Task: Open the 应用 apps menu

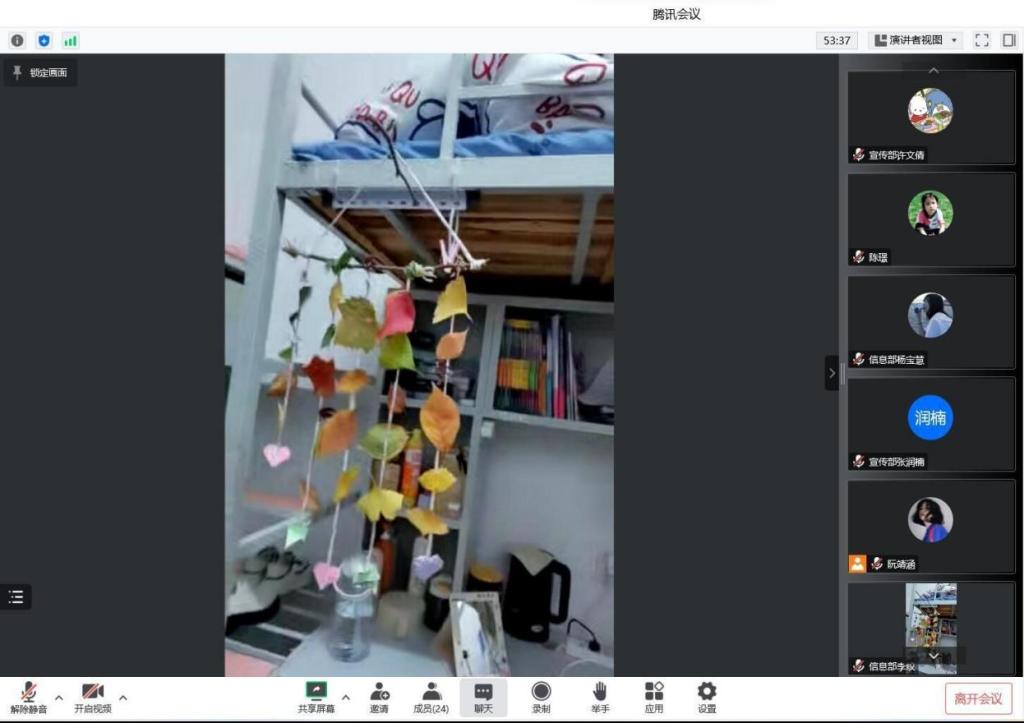Action: (654, 697)
